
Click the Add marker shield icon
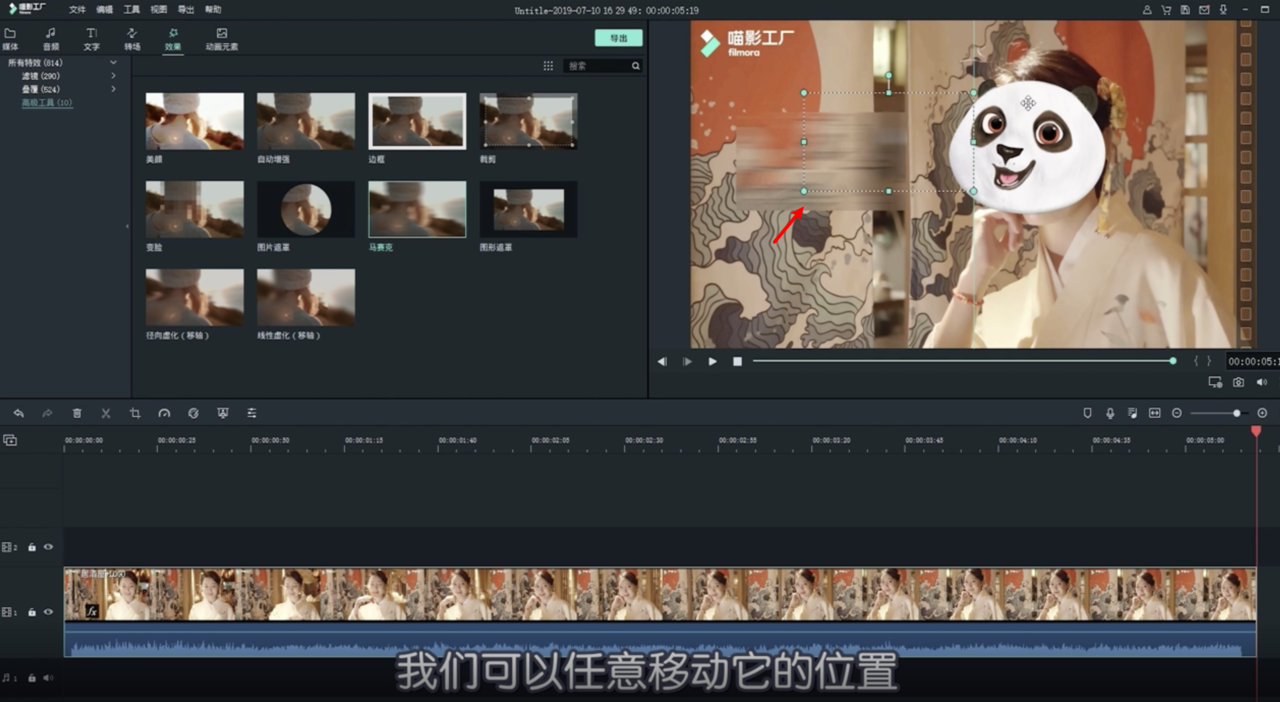point(1088,413)
